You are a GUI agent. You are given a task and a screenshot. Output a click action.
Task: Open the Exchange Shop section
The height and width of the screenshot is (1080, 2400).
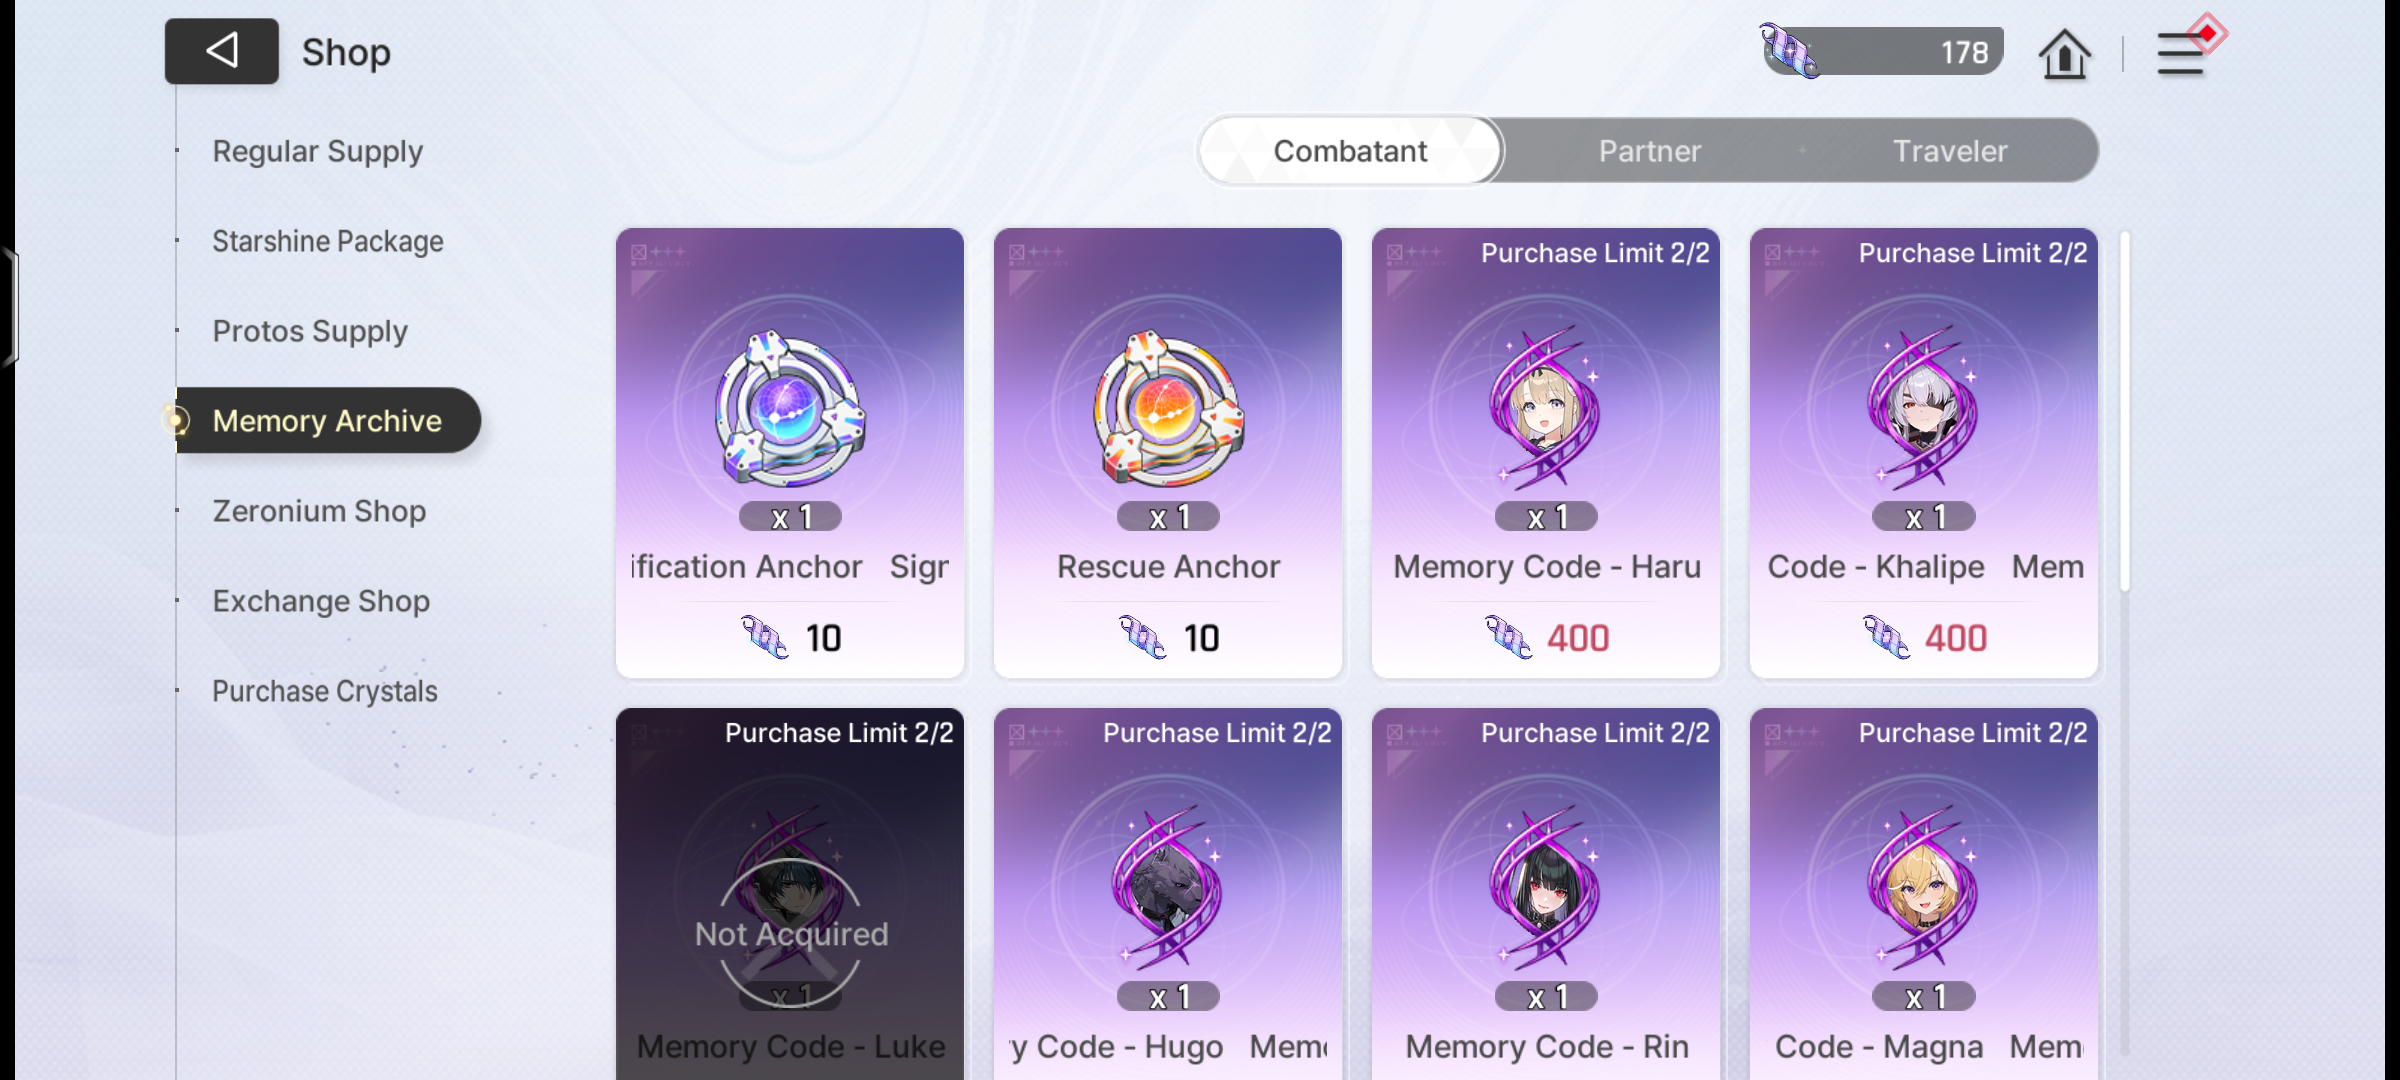(x=321, y=601)
